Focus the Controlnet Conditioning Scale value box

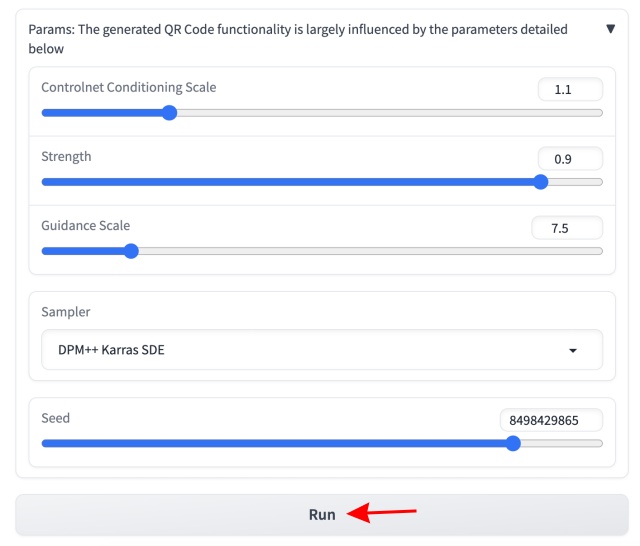click(570, 90)
